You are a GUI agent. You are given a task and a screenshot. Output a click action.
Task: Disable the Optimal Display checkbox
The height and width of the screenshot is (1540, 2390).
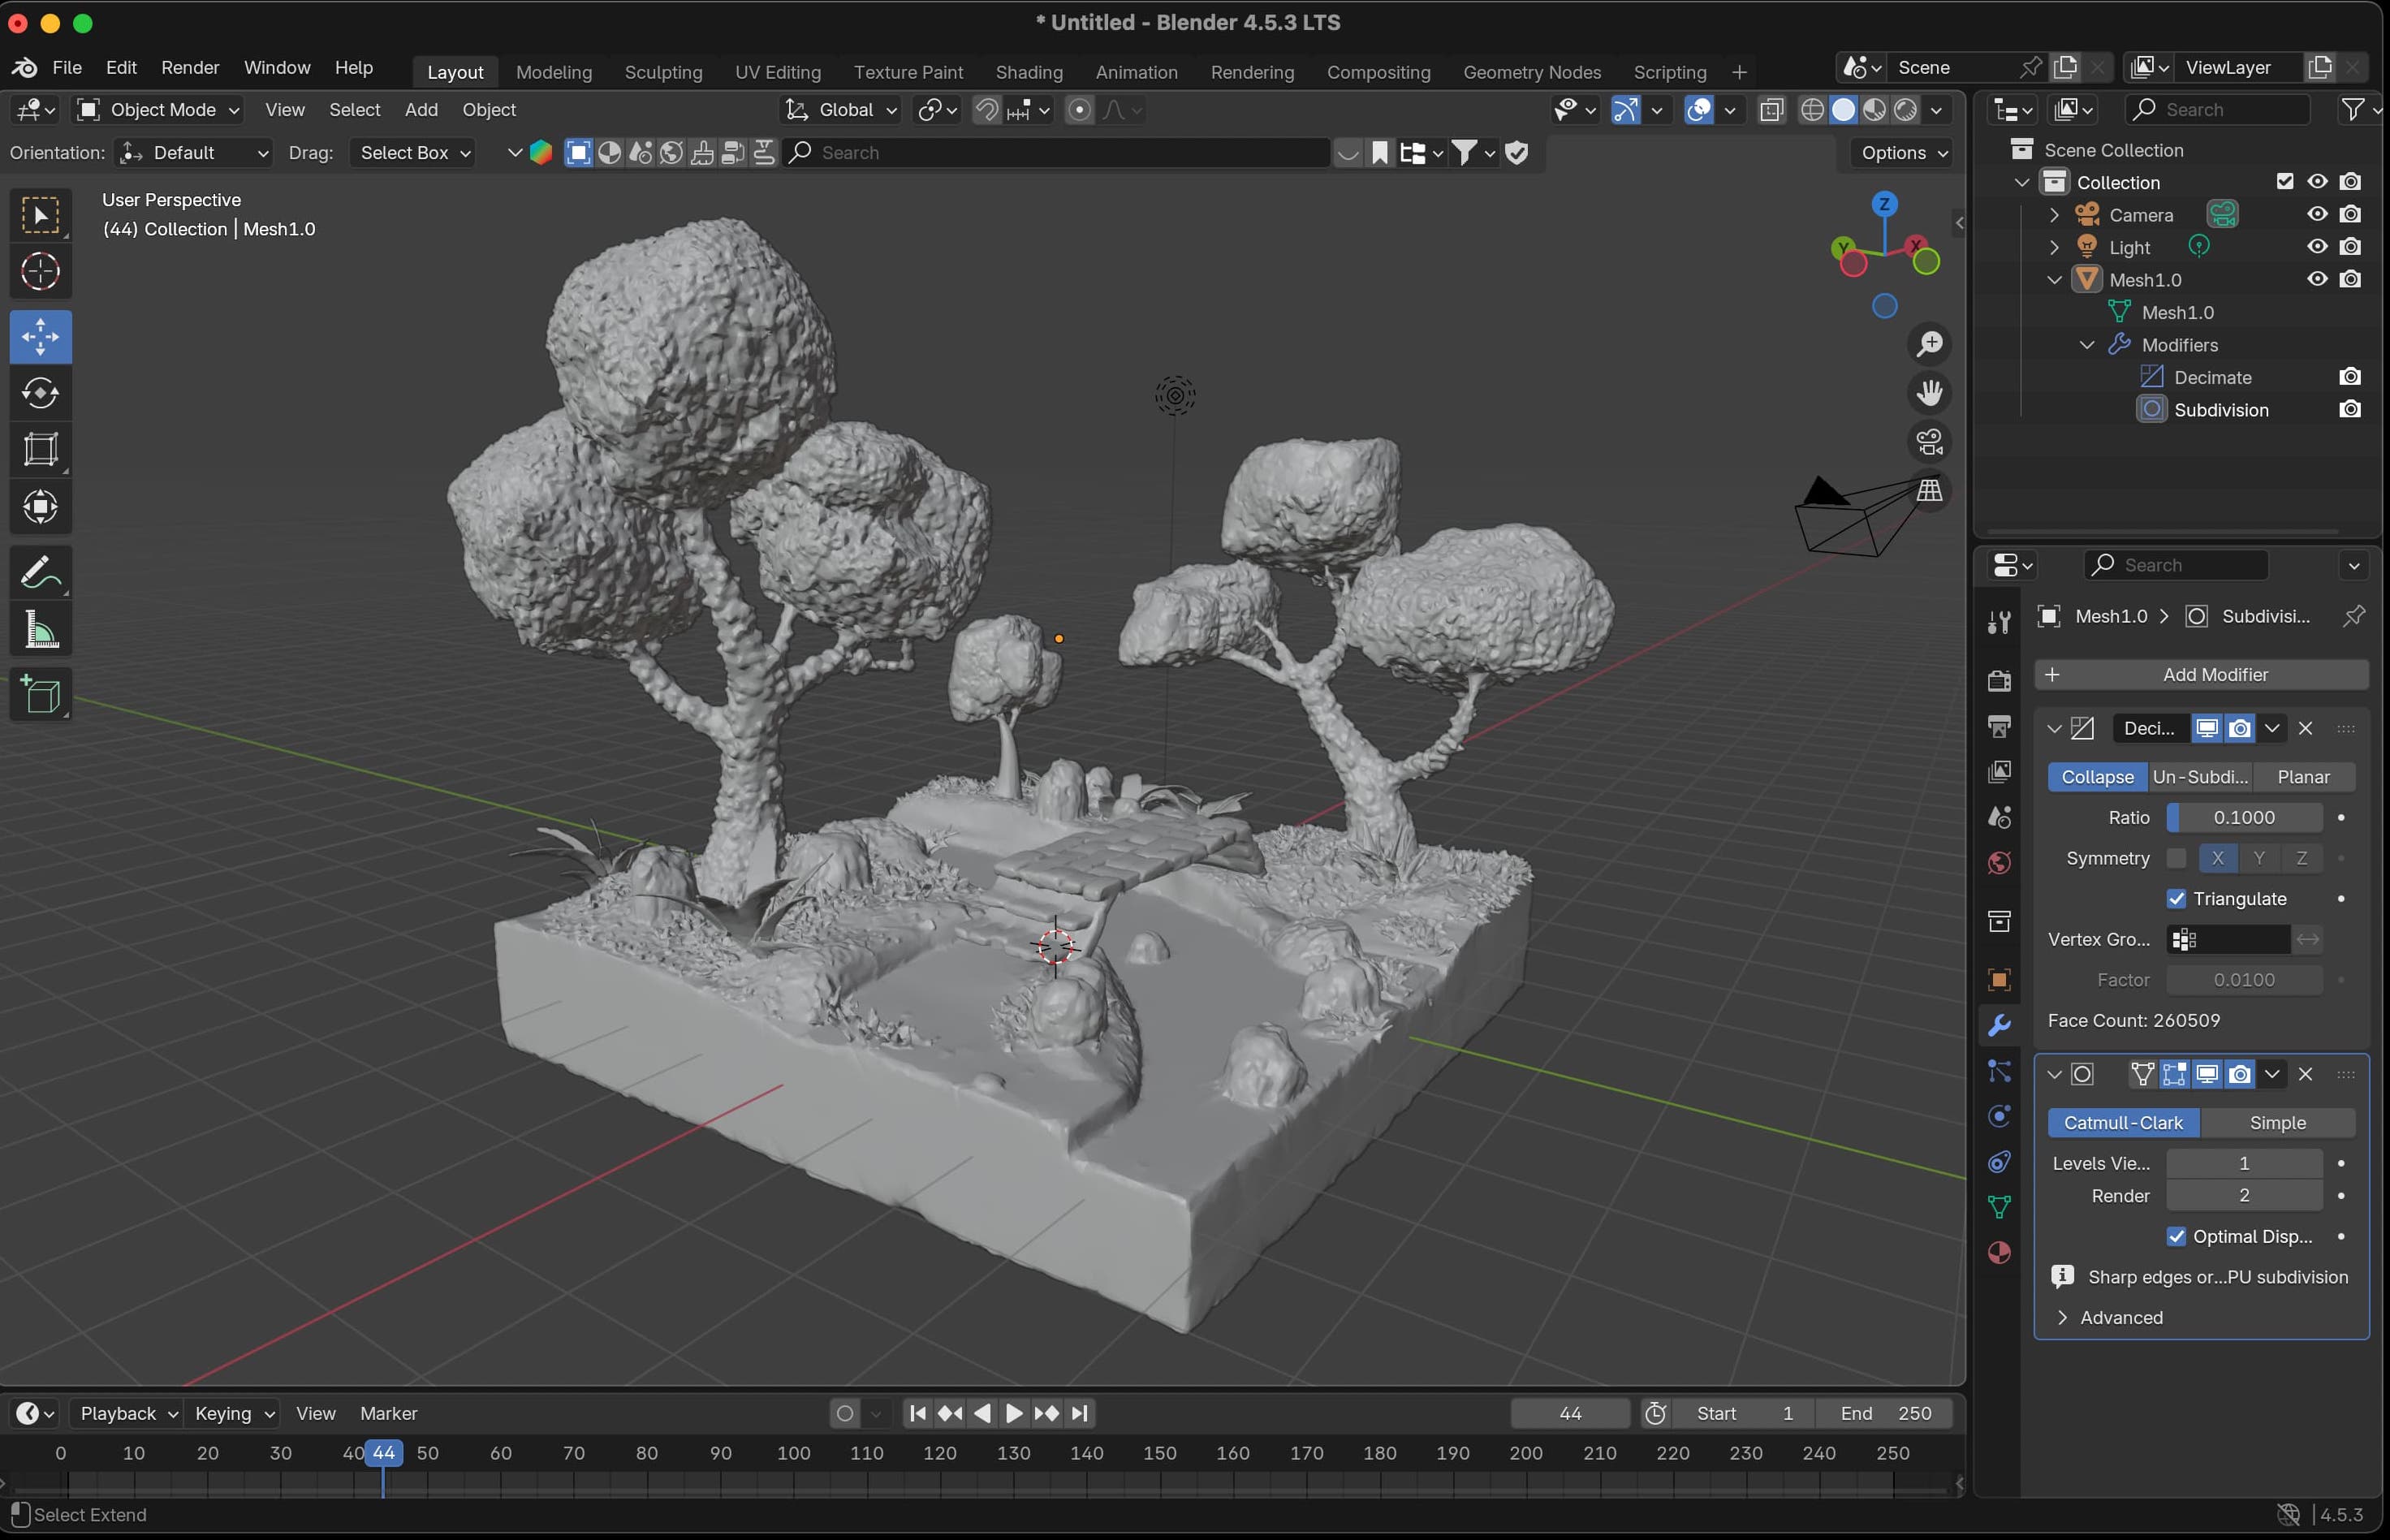2176,1237
